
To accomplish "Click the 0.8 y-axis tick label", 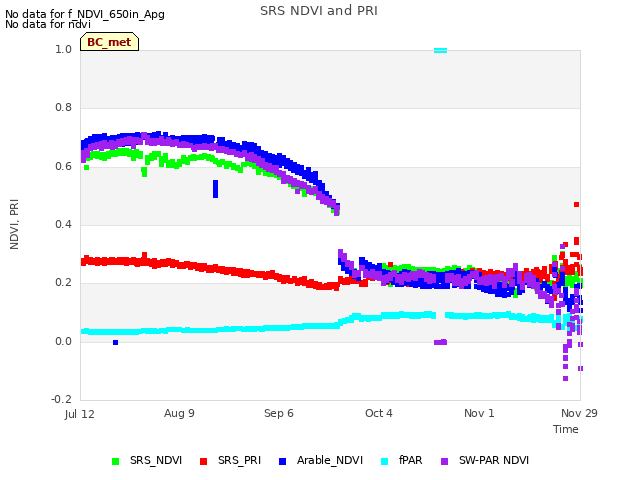I will coord(63,108).
